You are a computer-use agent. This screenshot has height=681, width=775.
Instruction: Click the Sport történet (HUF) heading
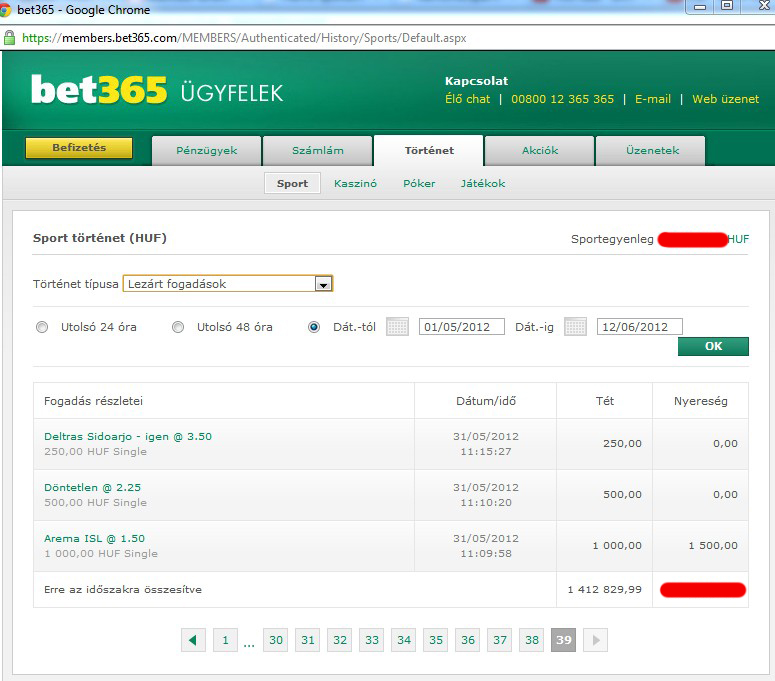(x=100, y=238)
